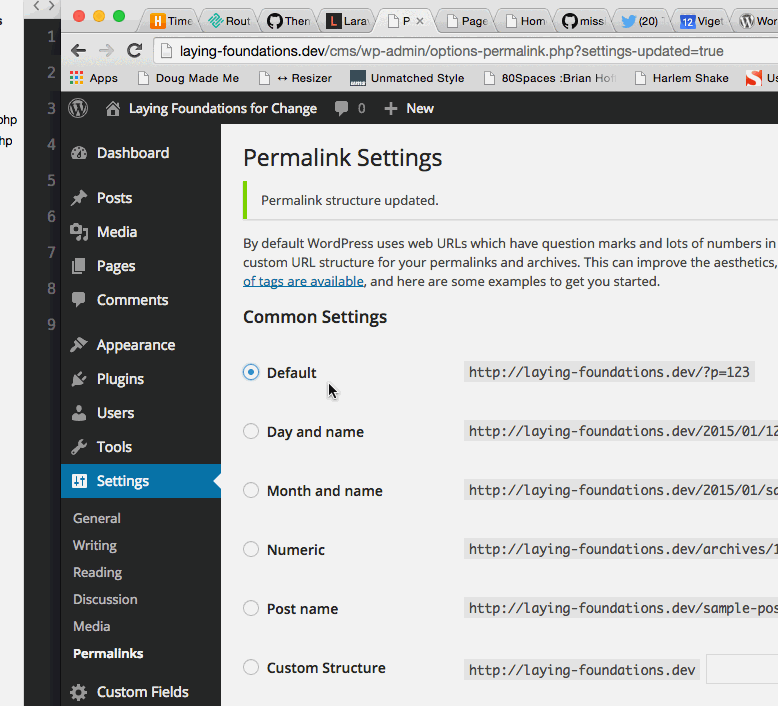Switch to the GitHub Then browser tab

tap(287, 20)
